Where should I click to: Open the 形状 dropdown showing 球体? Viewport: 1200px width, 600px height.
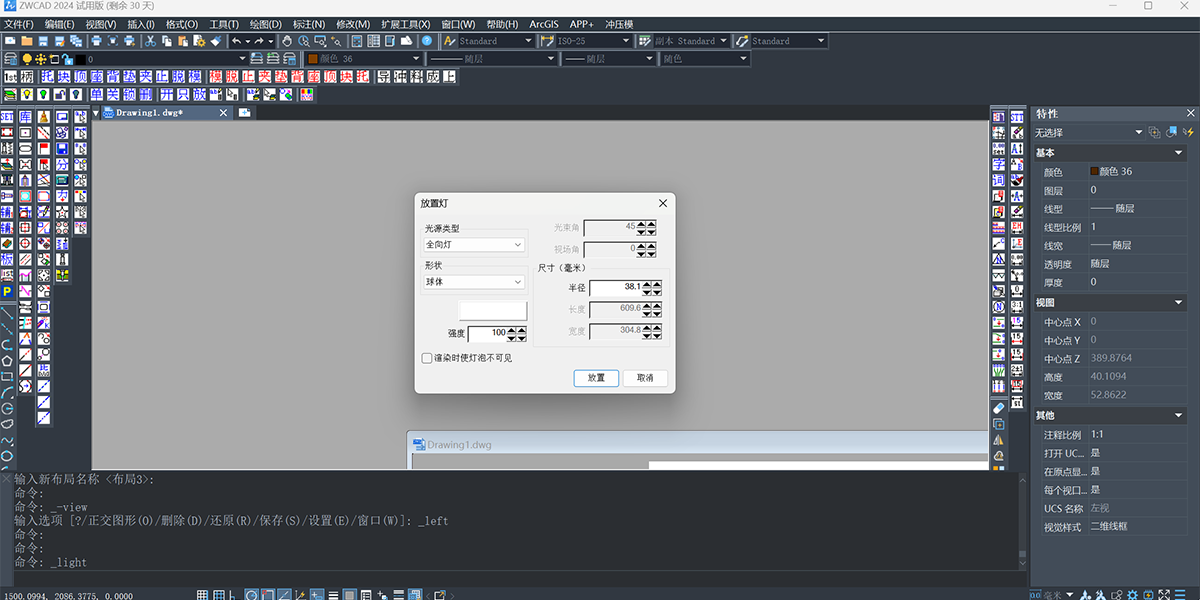coord(475,282)
